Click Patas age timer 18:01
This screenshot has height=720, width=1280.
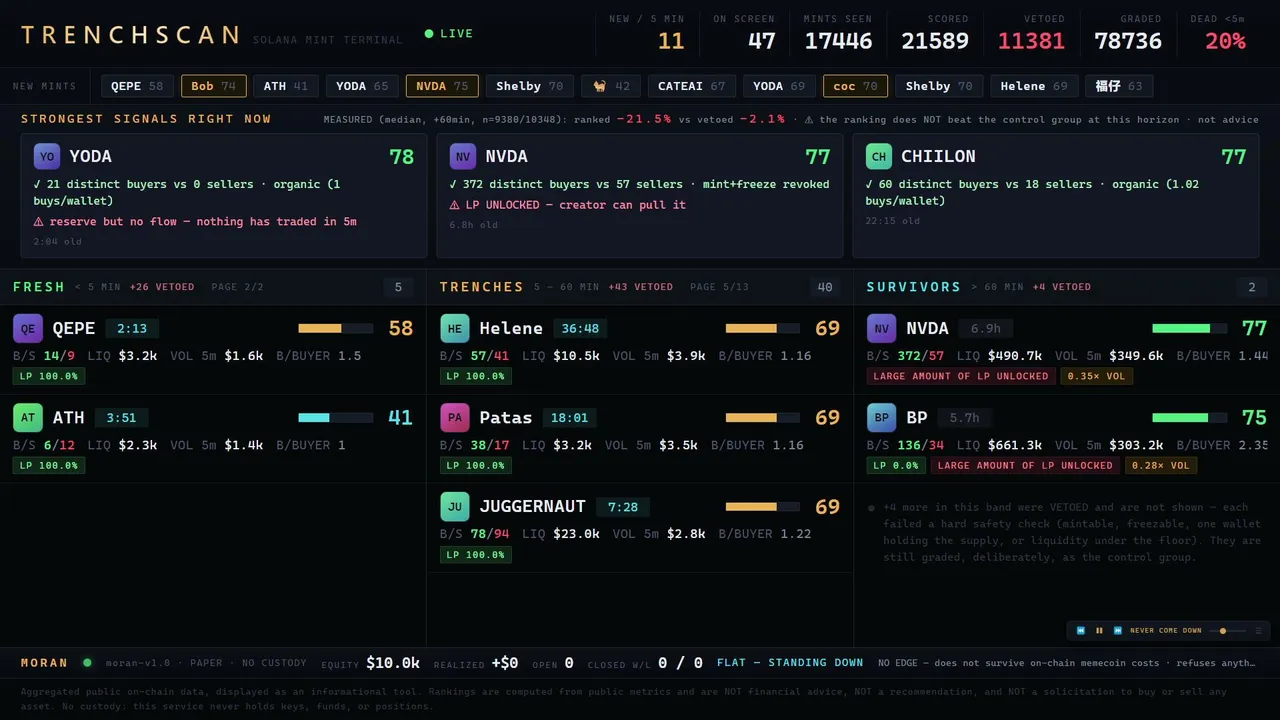point(569,418)
